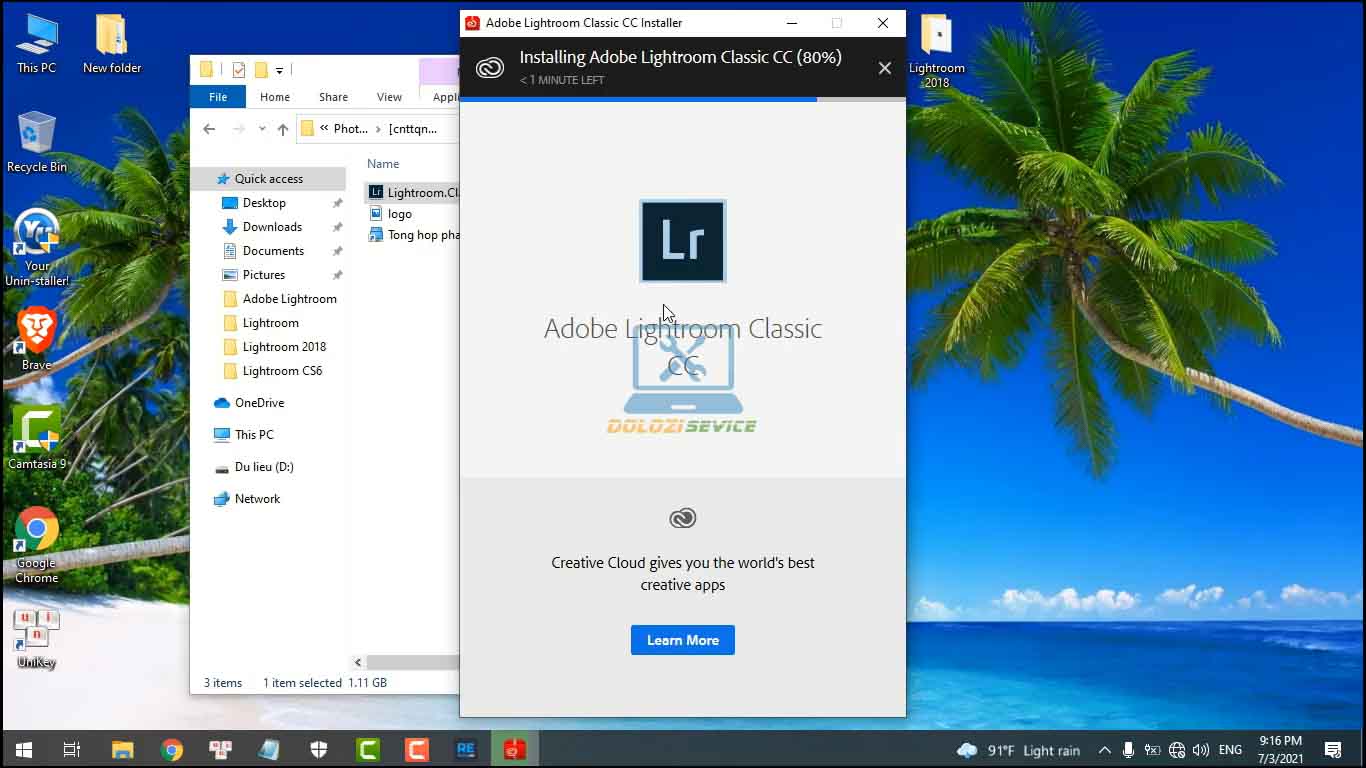The width and height of the screenshot is (1366, 768).
Task: Click the horizontal scrollbar at Explorer's bottom
Action: click(410, 662)
